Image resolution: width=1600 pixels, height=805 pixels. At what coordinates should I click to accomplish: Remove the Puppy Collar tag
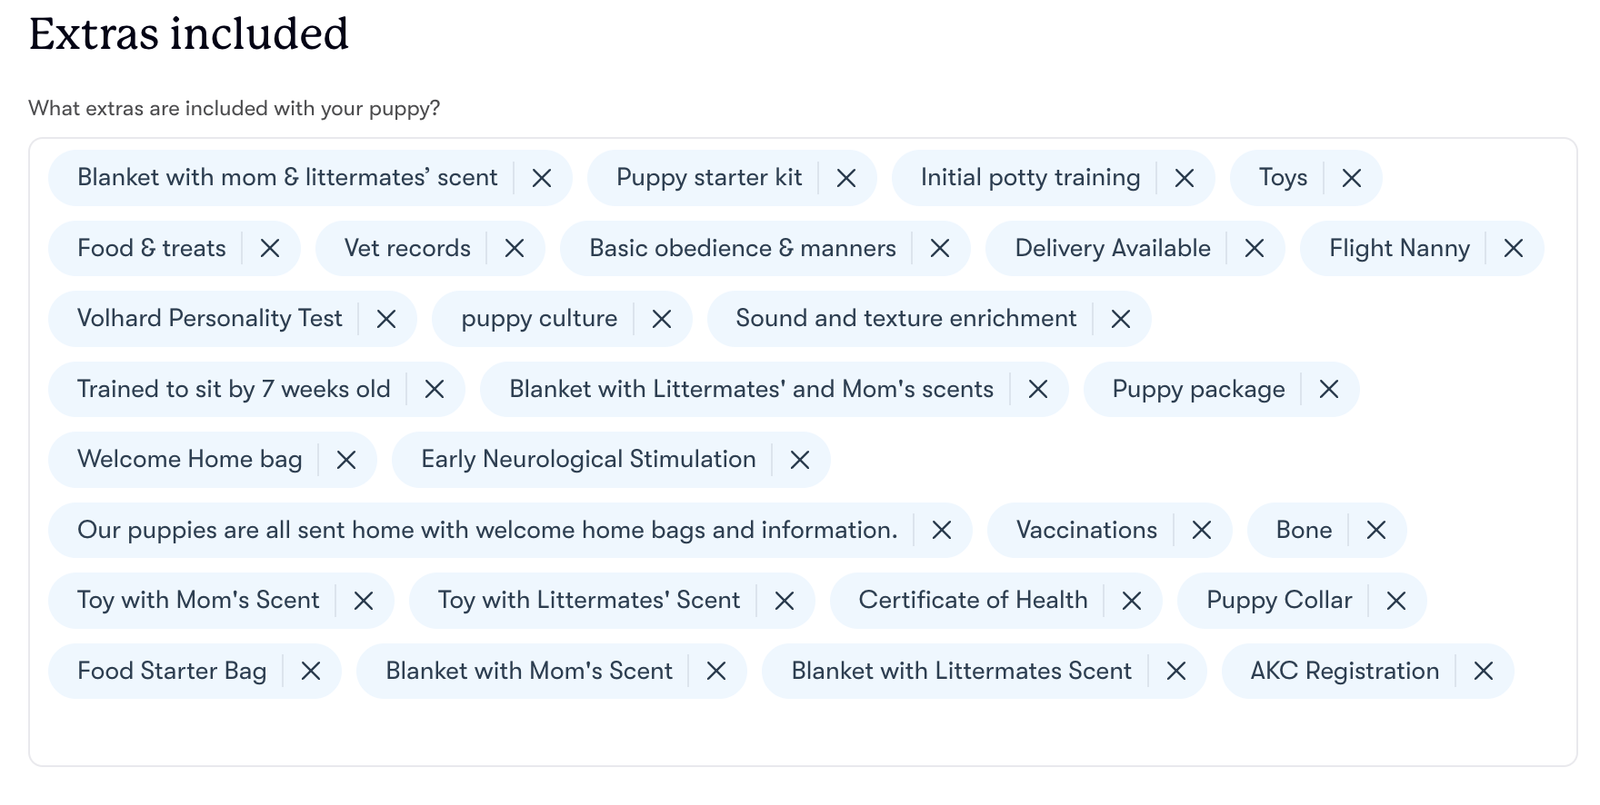pos(1396,600)
